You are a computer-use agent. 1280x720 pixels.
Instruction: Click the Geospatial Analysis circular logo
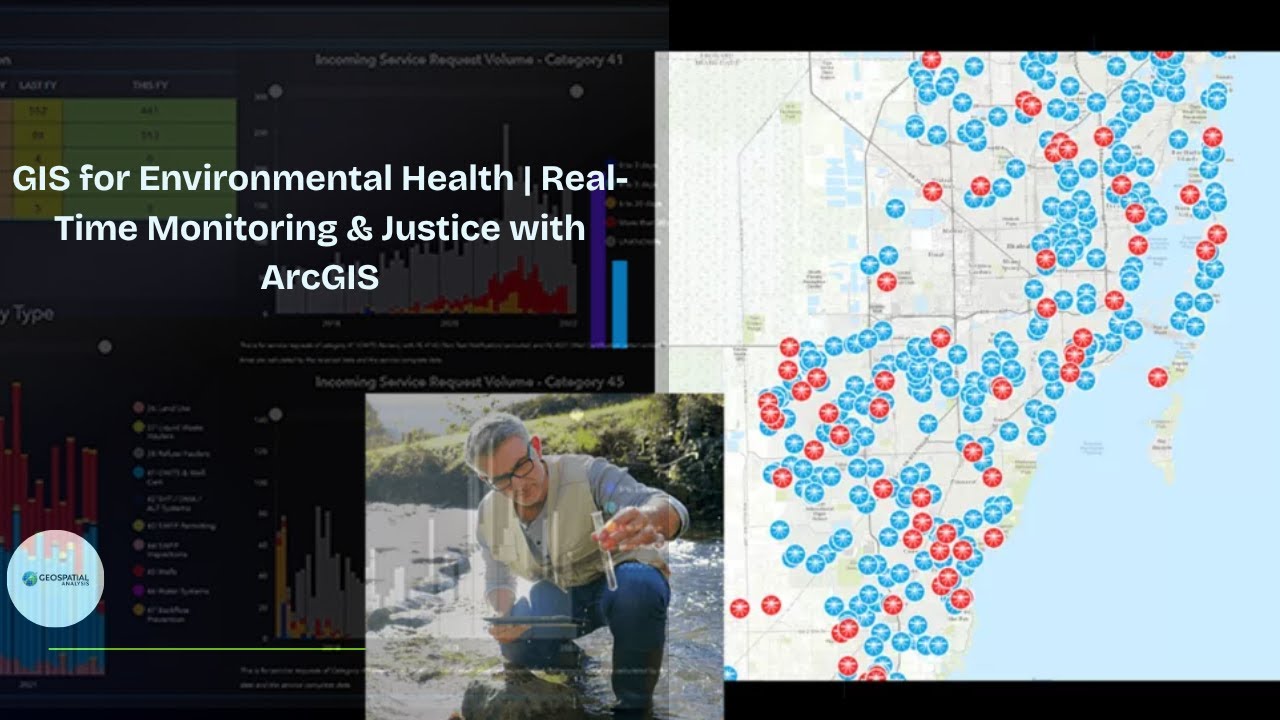[55, 579]
